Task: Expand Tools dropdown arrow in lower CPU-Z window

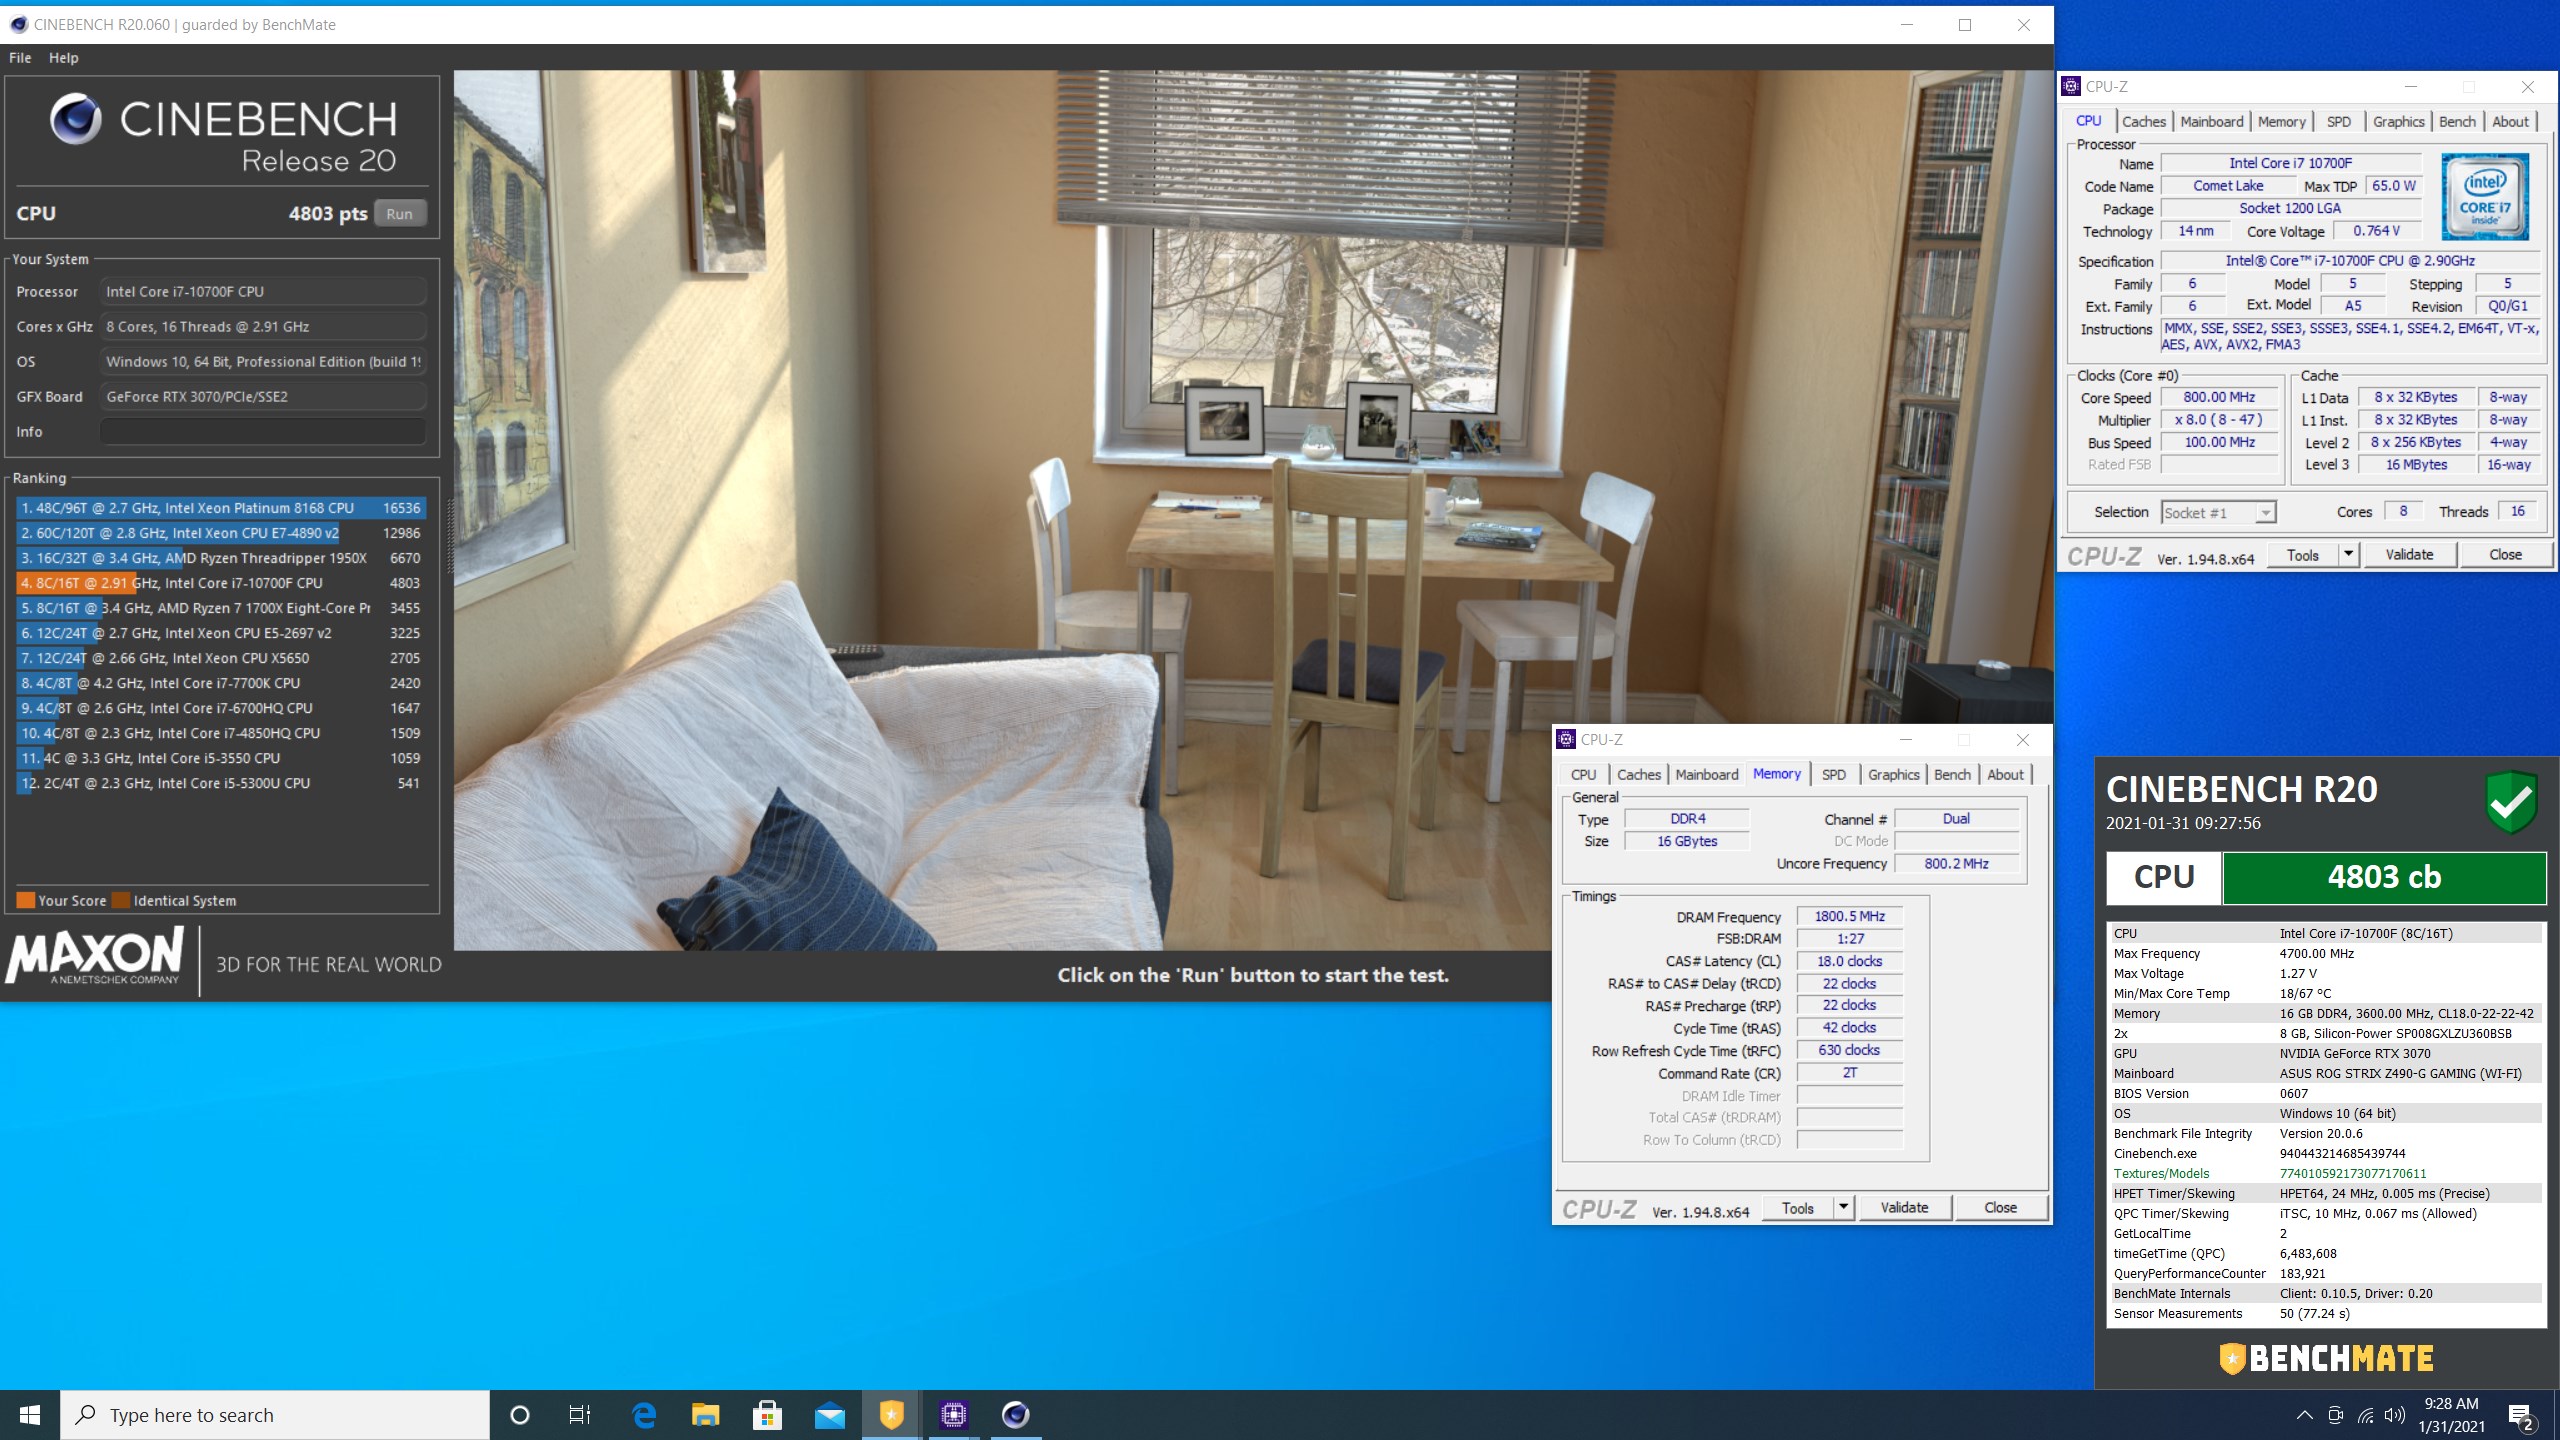Action: click(x=1844, y=1208)
